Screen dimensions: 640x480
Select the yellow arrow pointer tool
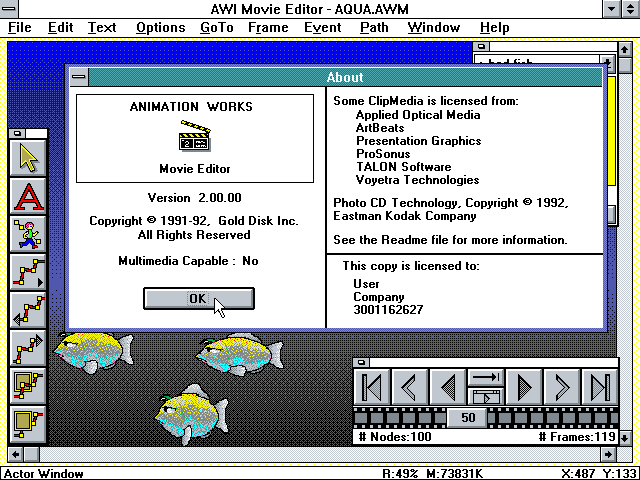(x=28, y=158)
